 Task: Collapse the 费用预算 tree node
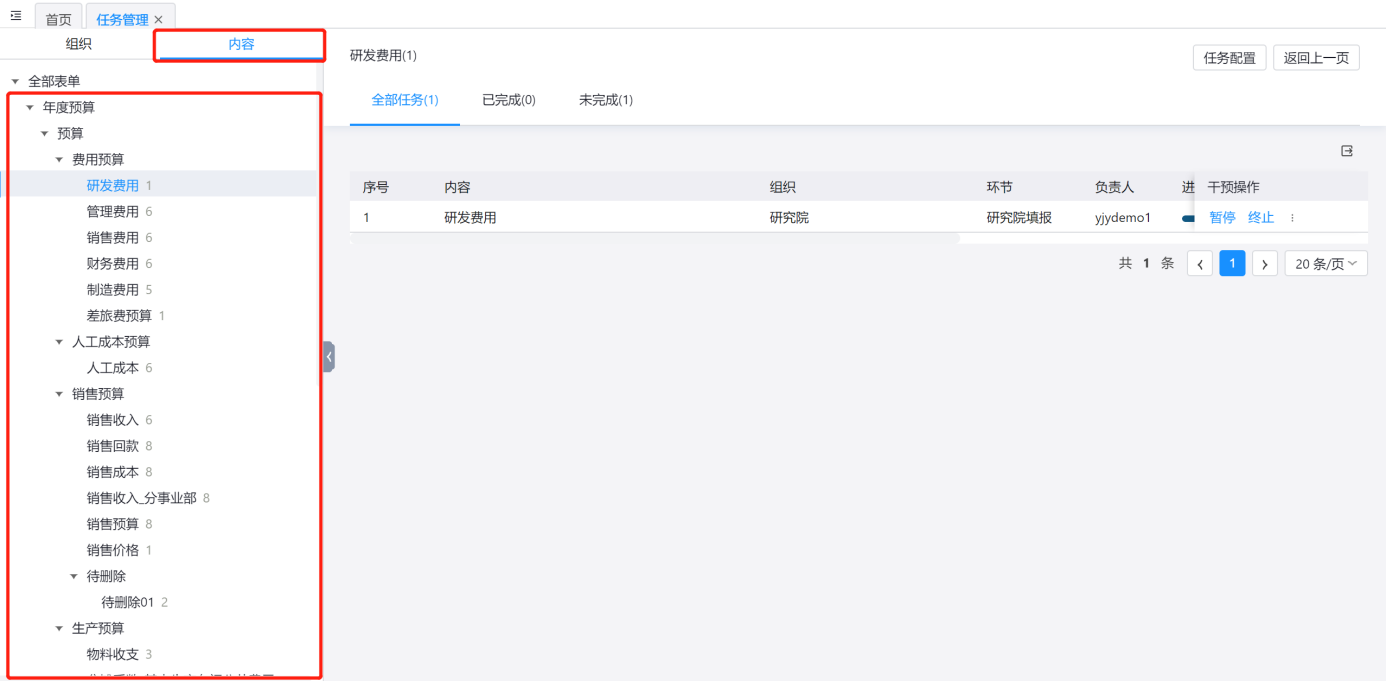59,160
